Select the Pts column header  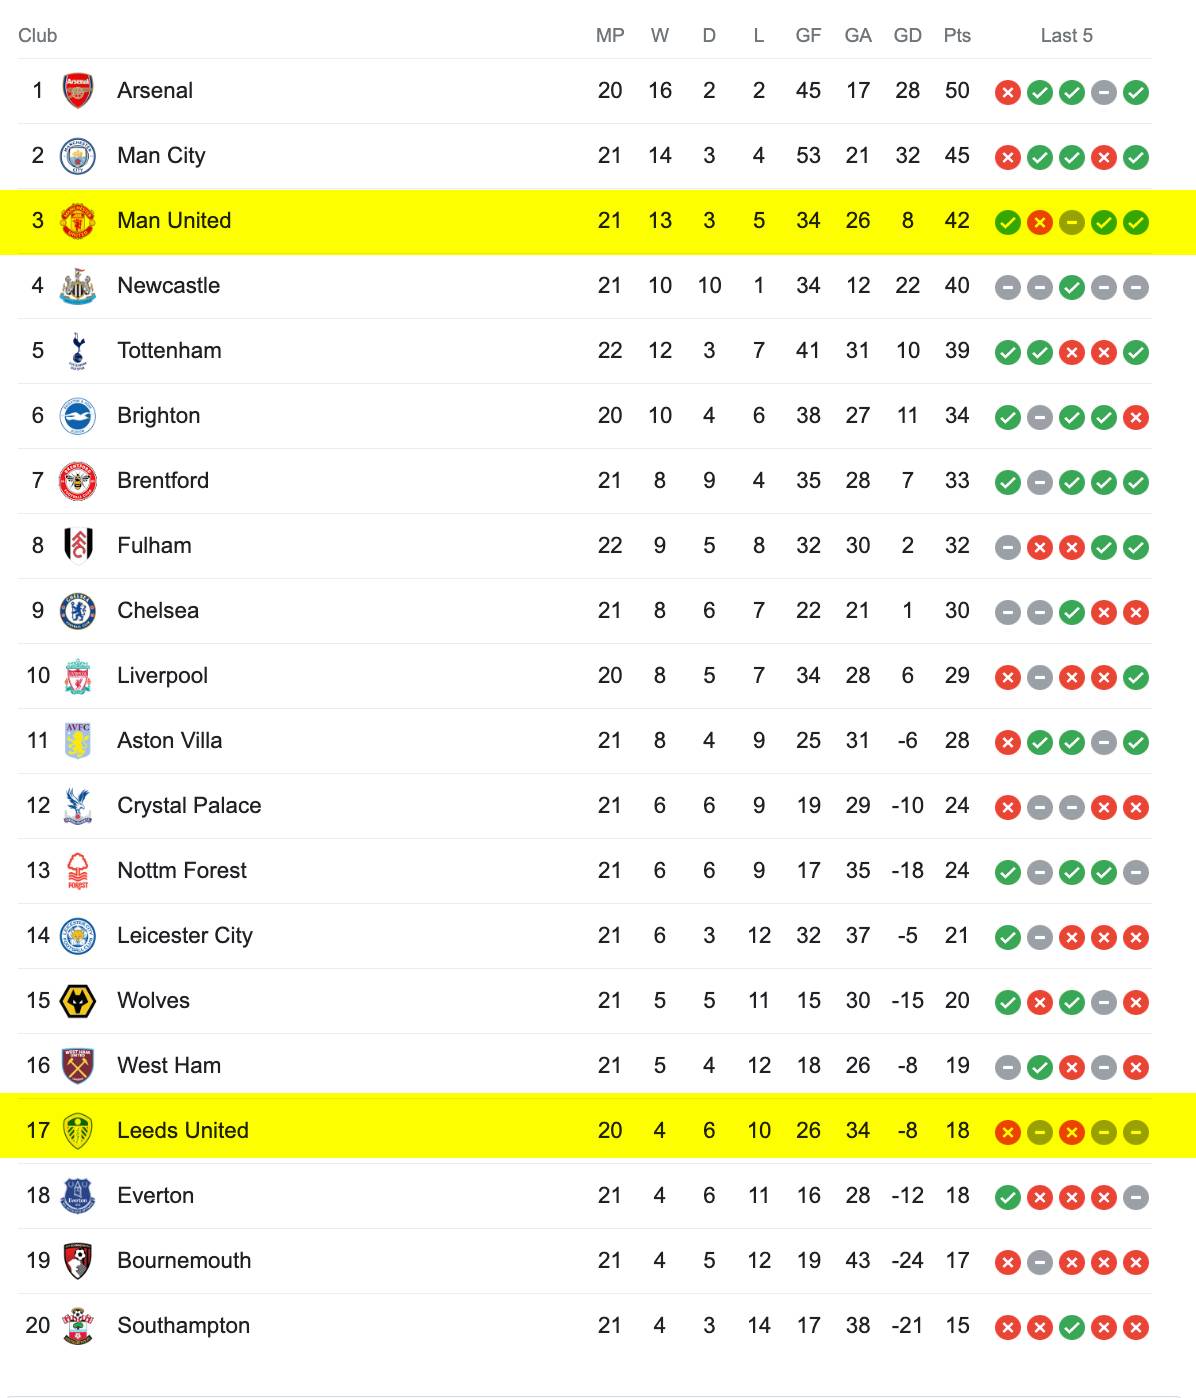(x=957, y=36)
